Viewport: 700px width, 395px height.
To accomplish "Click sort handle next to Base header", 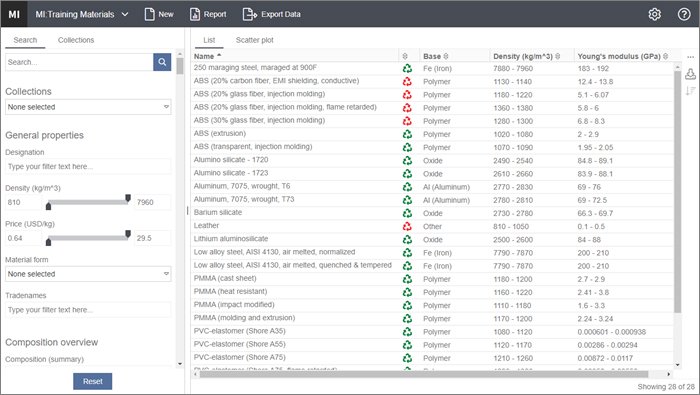I will click(446, 56).
